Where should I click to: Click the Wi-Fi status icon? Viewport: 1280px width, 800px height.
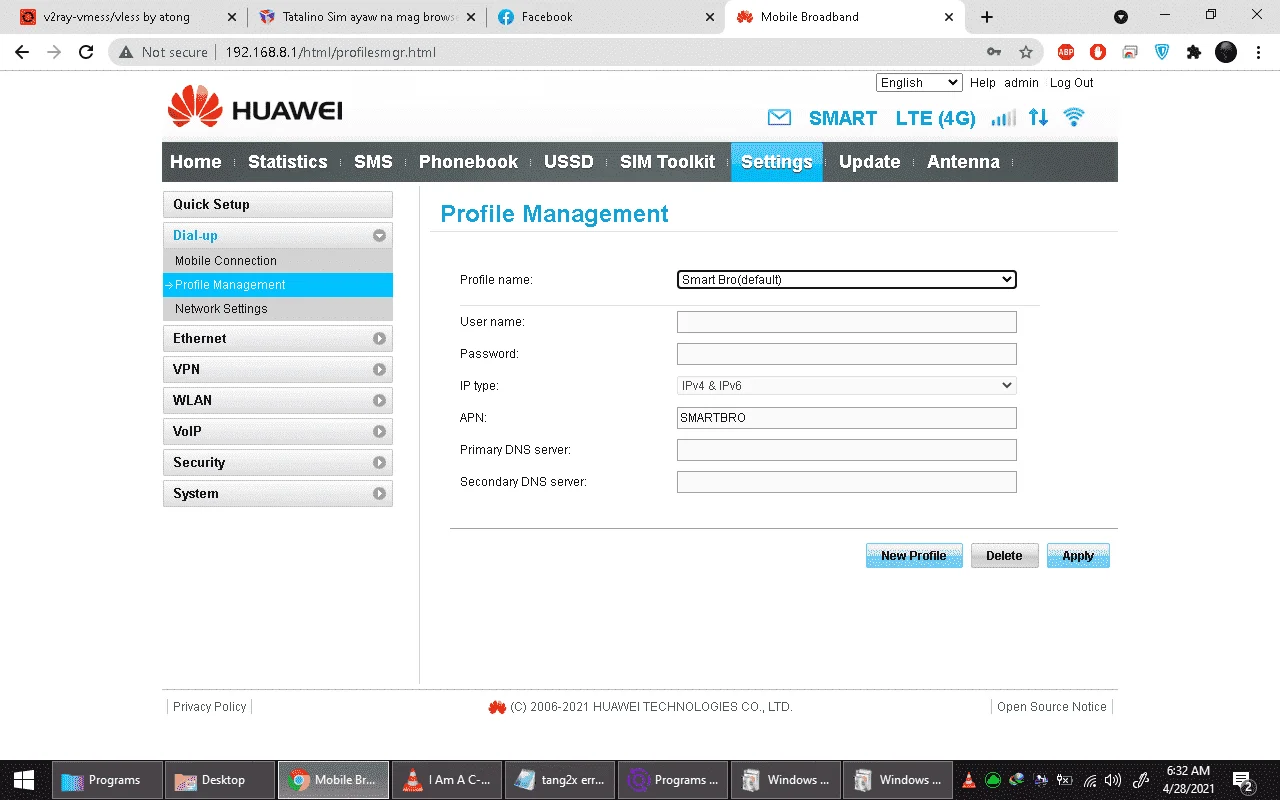[1074, 117]
